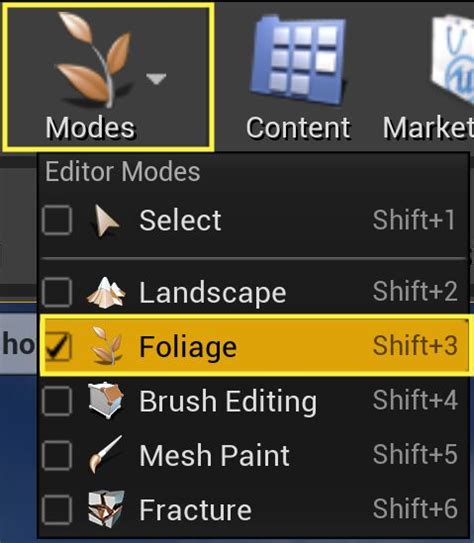Click the Foliage plant icon in menu

coord(106,346)
